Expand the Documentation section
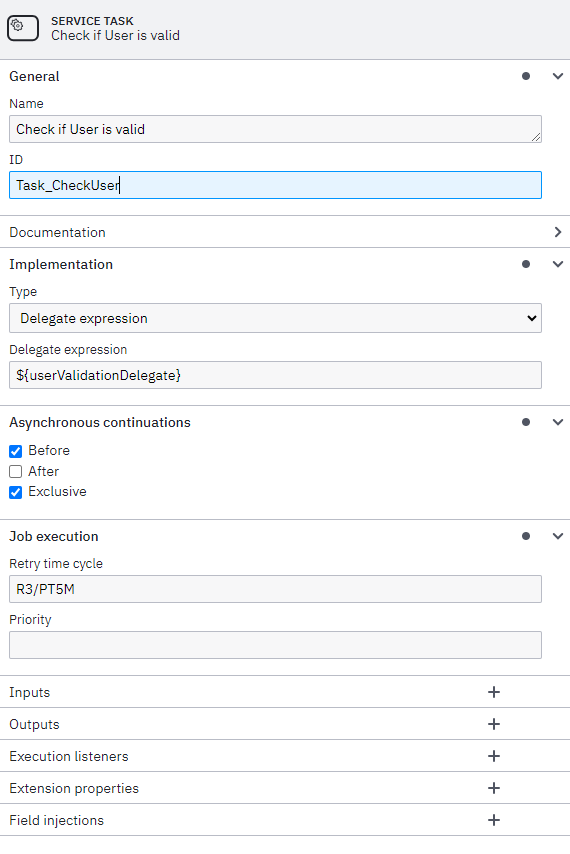Viewport: 570px width, 854px height. click(285, 232)
